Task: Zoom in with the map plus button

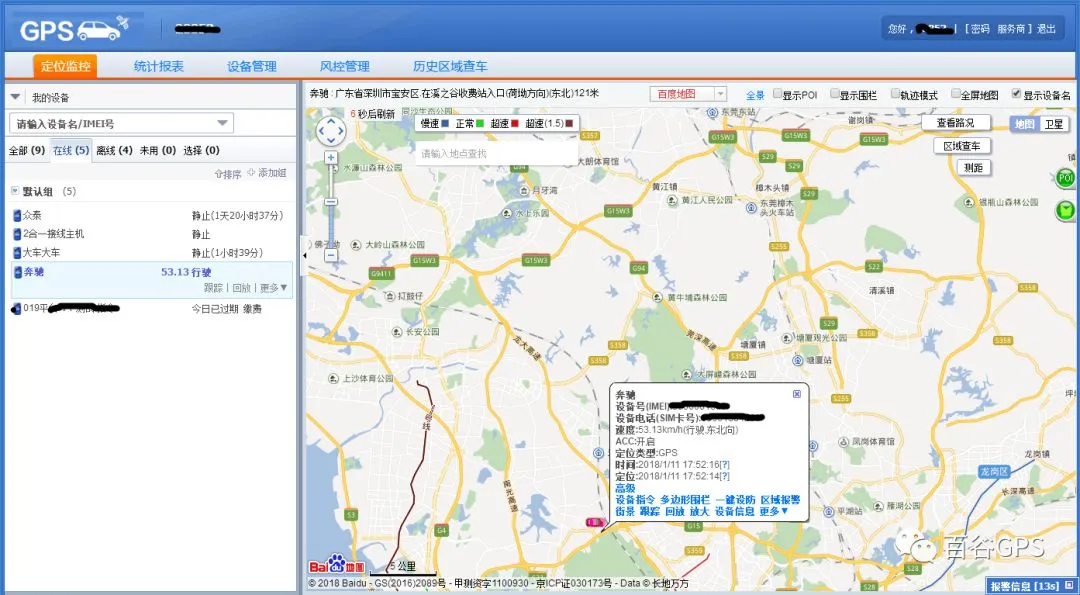Action: point(331,158)
